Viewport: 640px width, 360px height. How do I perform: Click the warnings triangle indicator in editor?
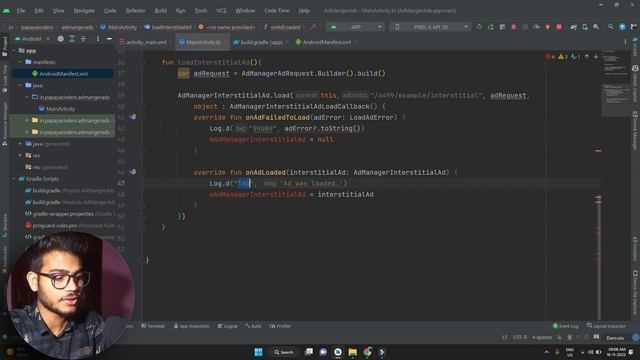[x=562, y=56]
